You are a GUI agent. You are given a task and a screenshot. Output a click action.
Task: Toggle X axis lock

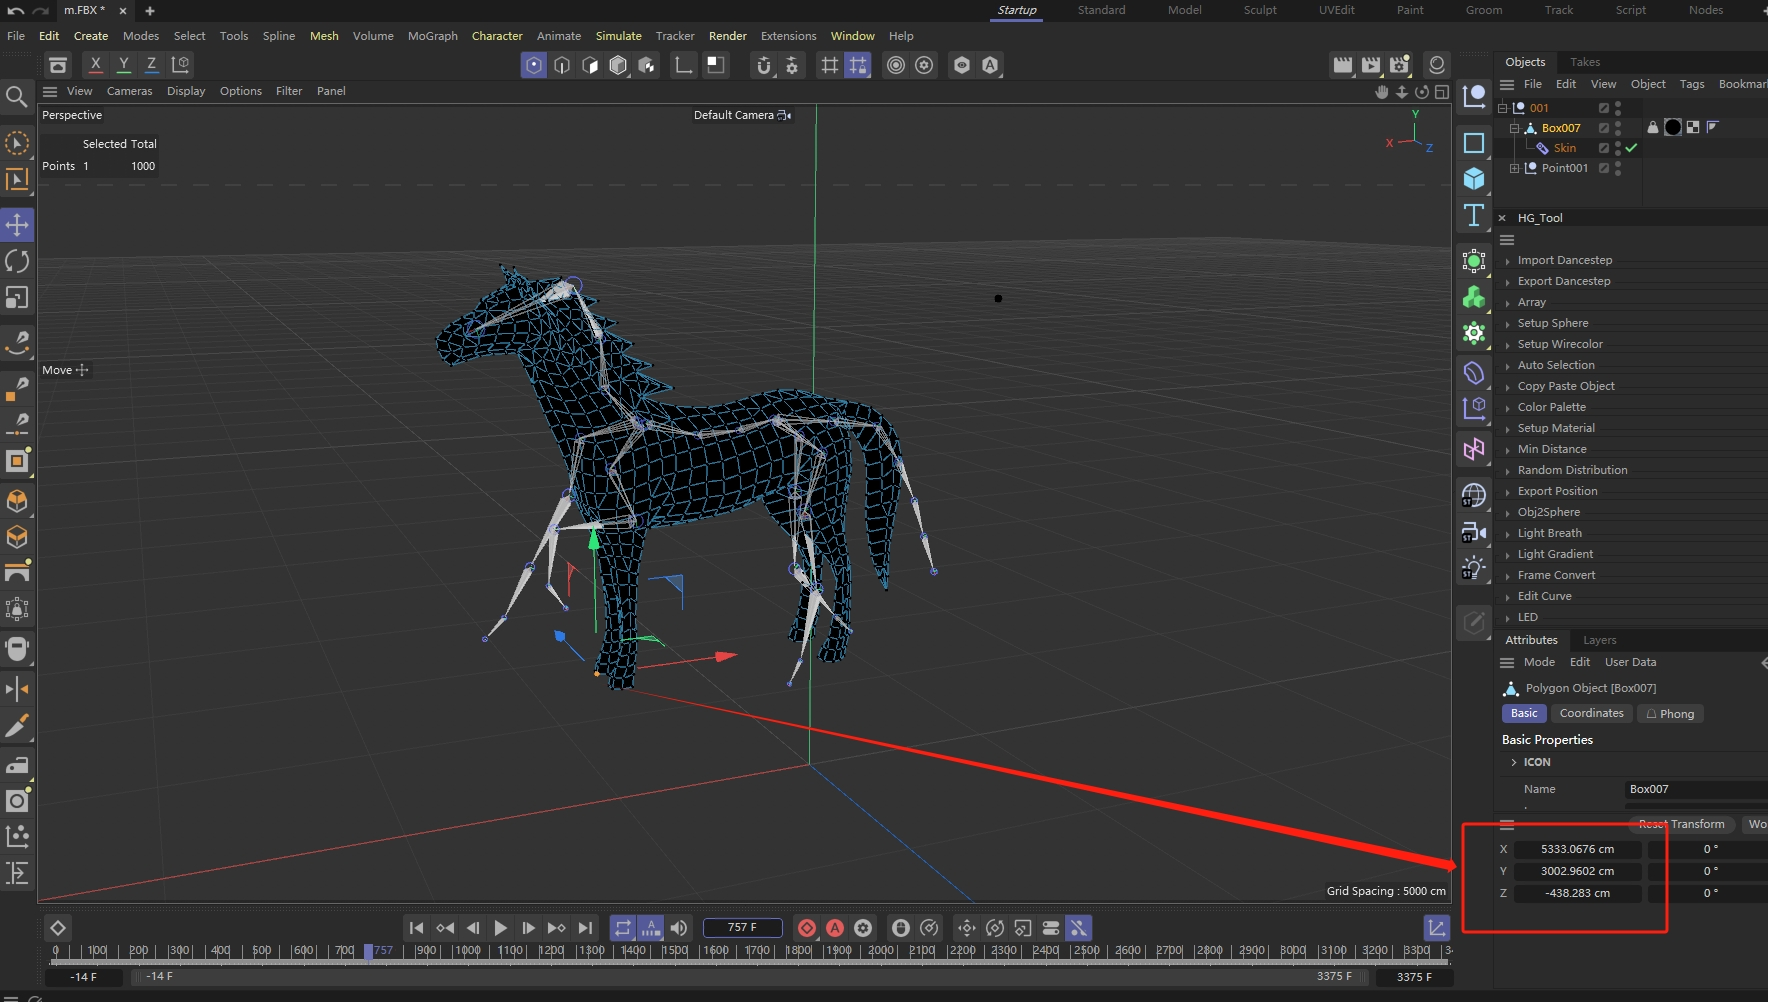tap(95, 65)
